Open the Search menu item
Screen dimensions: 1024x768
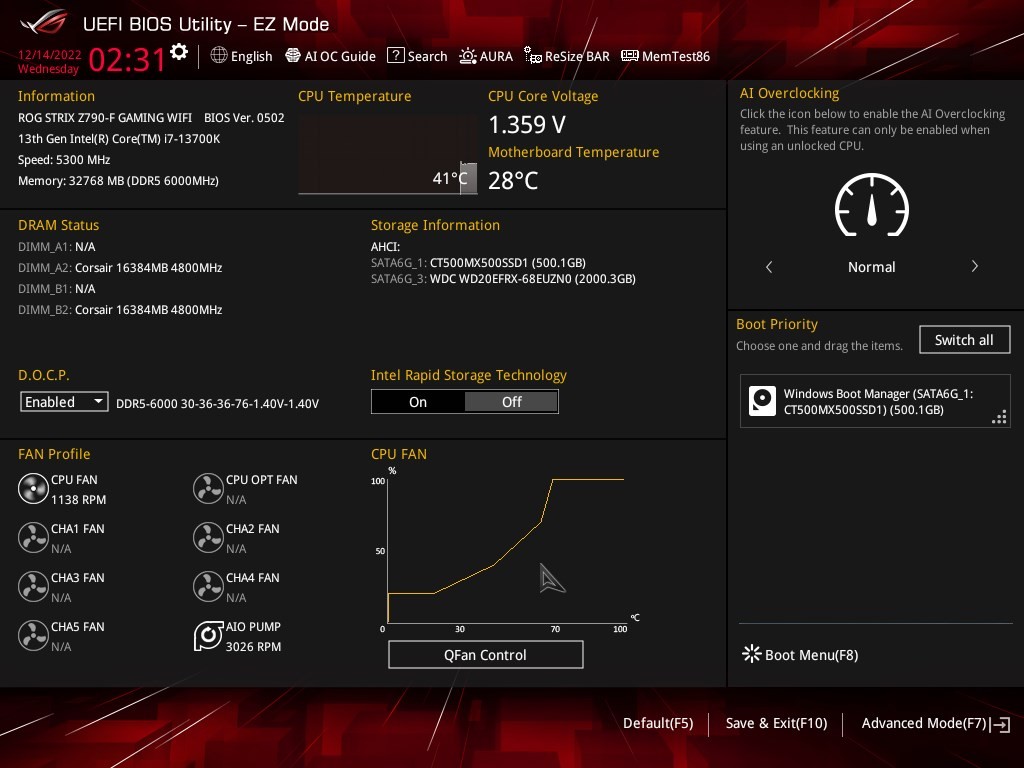417,56
